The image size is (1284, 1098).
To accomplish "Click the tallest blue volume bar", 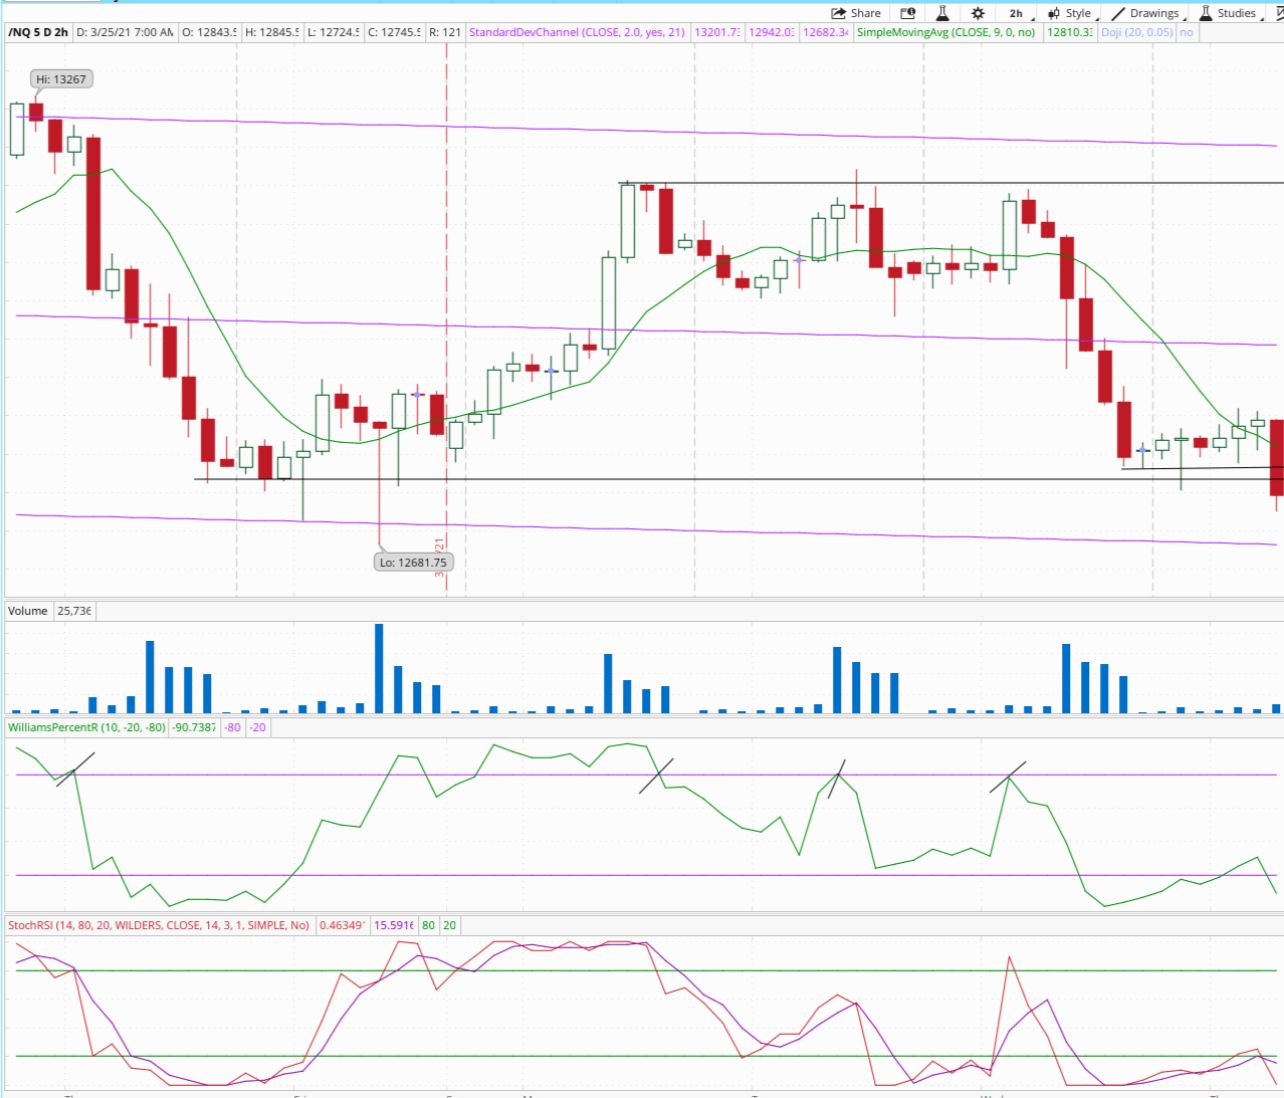I will (379, 668).
